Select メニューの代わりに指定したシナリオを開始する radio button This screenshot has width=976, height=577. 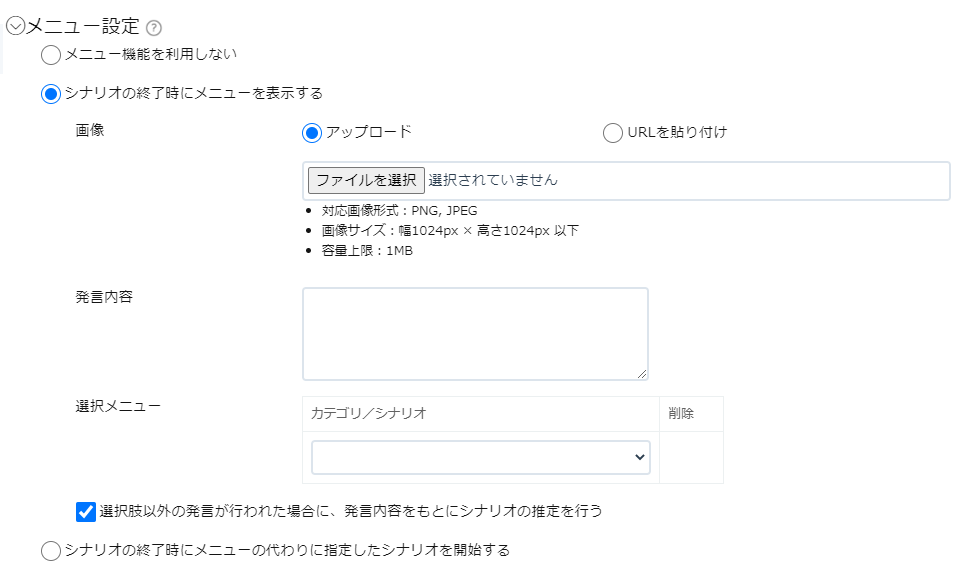click(50, 551)
